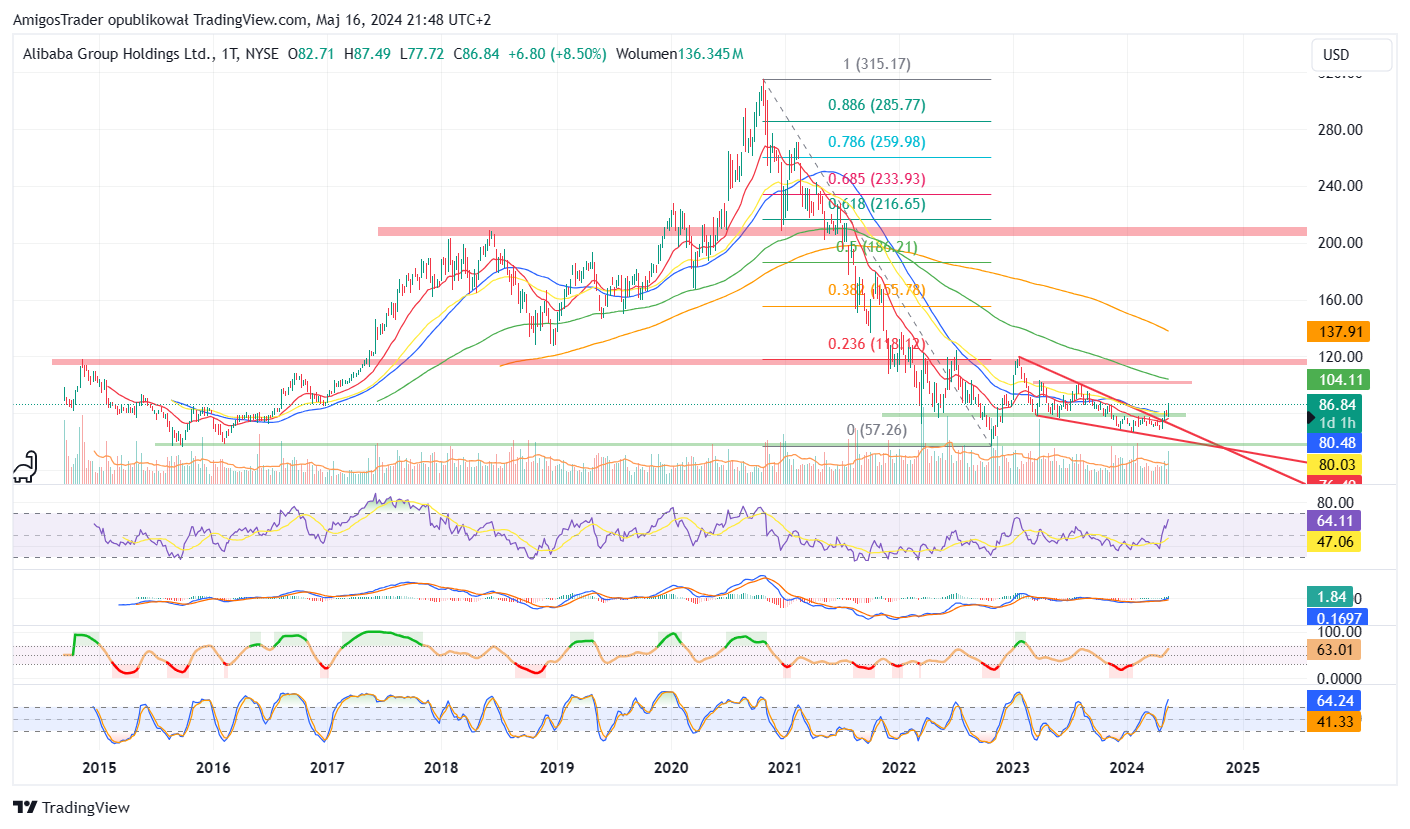Viewport: 1410px width, 829px height.
Task: Click the open value O82.71
Action: click(311, 53)
